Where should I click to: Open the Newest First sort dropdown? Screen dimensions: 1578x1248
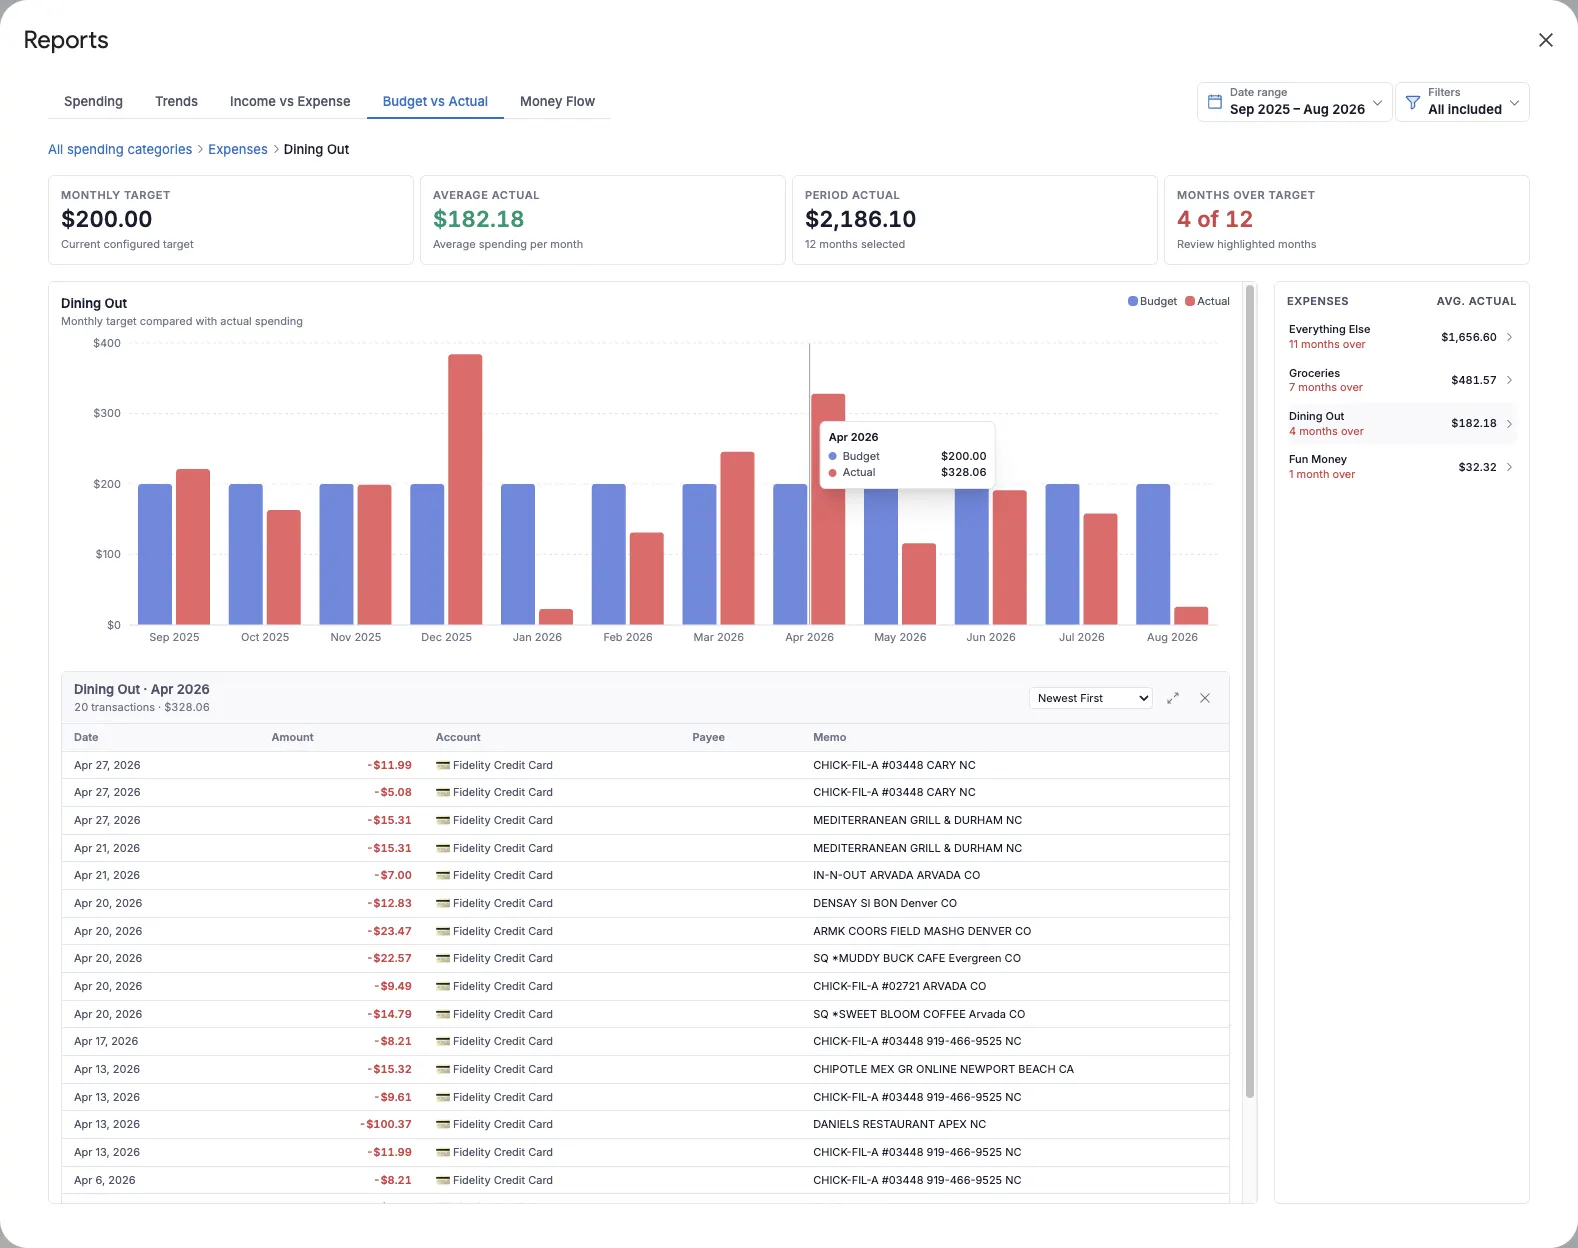tap(1091, 698)
